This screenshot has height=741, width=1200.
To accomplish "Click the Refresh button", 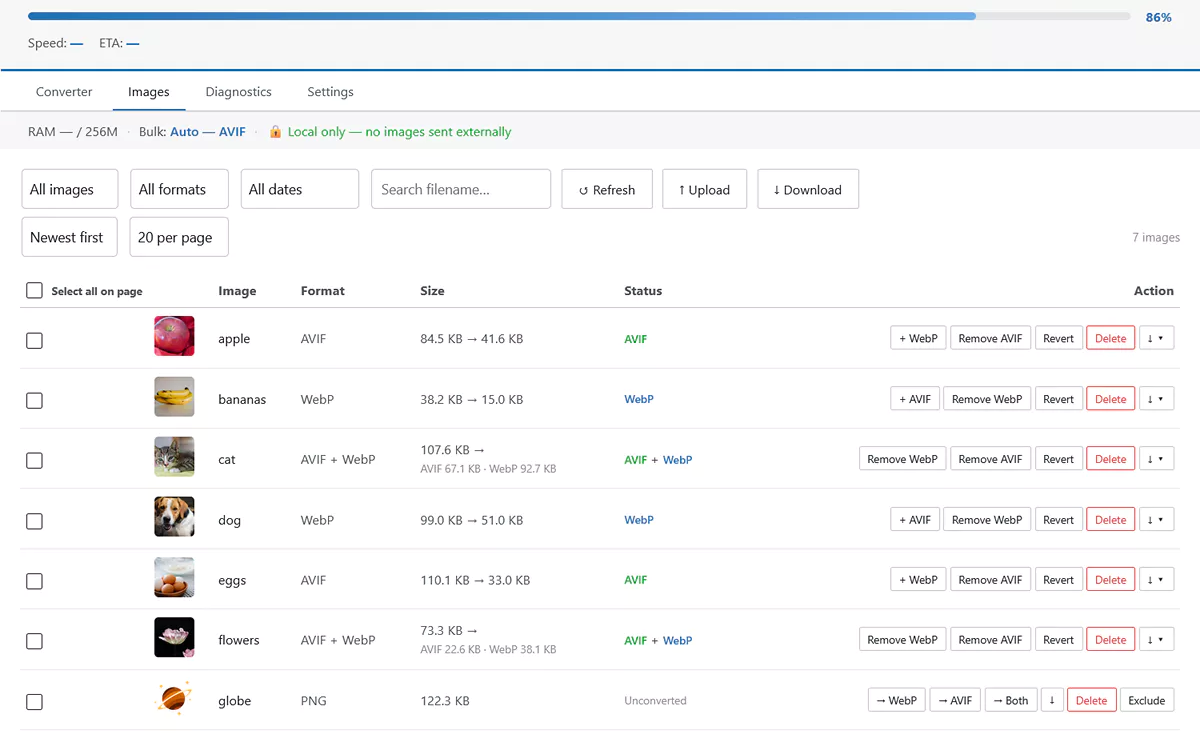I will pyautogui.click(x=607, y=189).
